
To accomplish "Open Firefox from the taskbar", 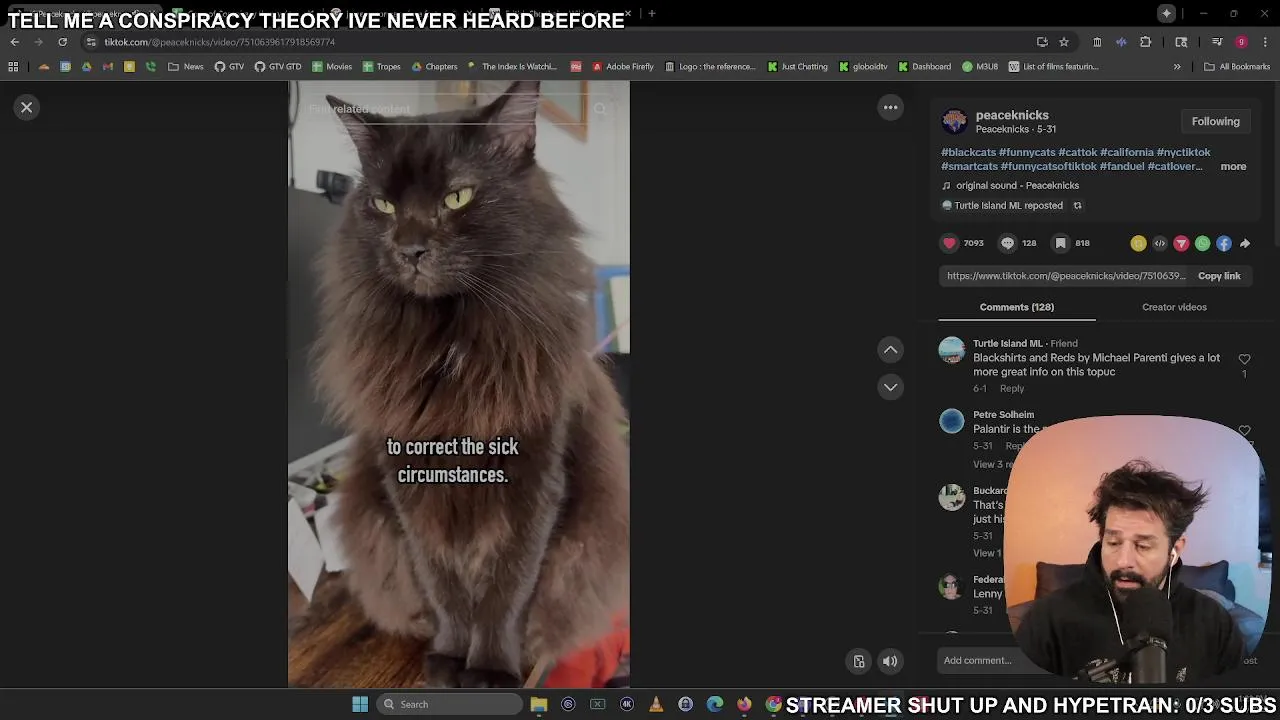I will click(x=744, y=704).
